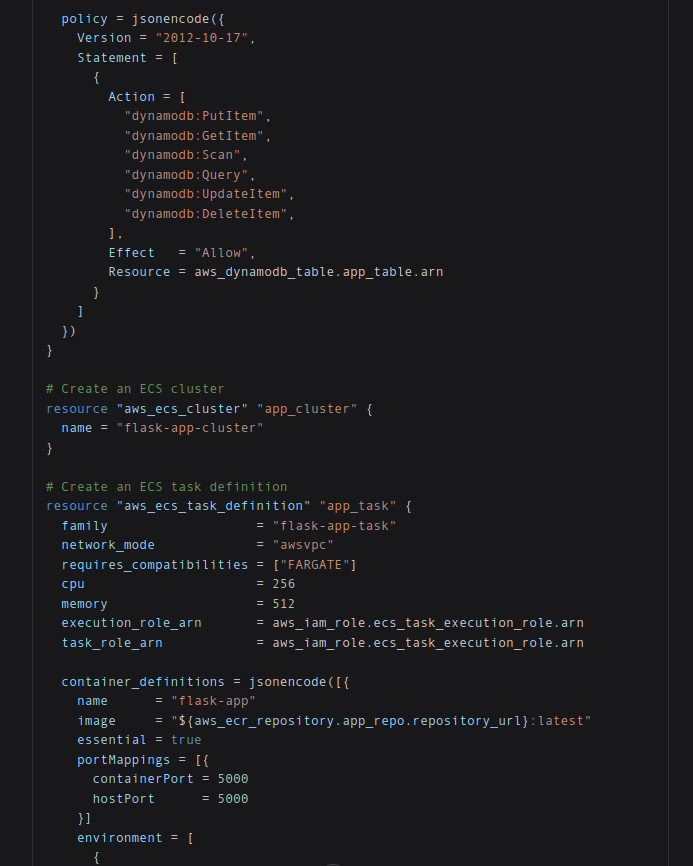Image resolution: width=693 pixels, height=866 pixels.
Task: Click the "awsvpc" network_mode value
Action: (303, 545)
